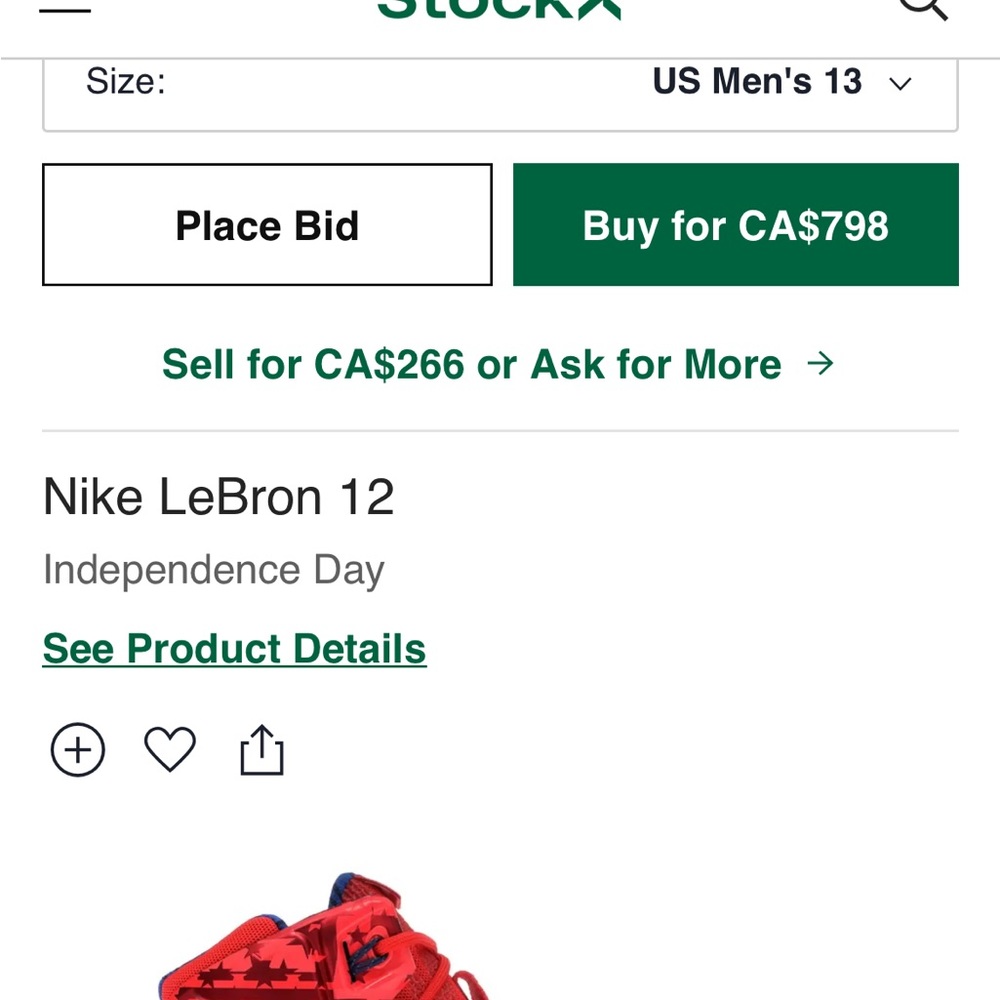Open "See Product Details"

click(x=234, y=648)
